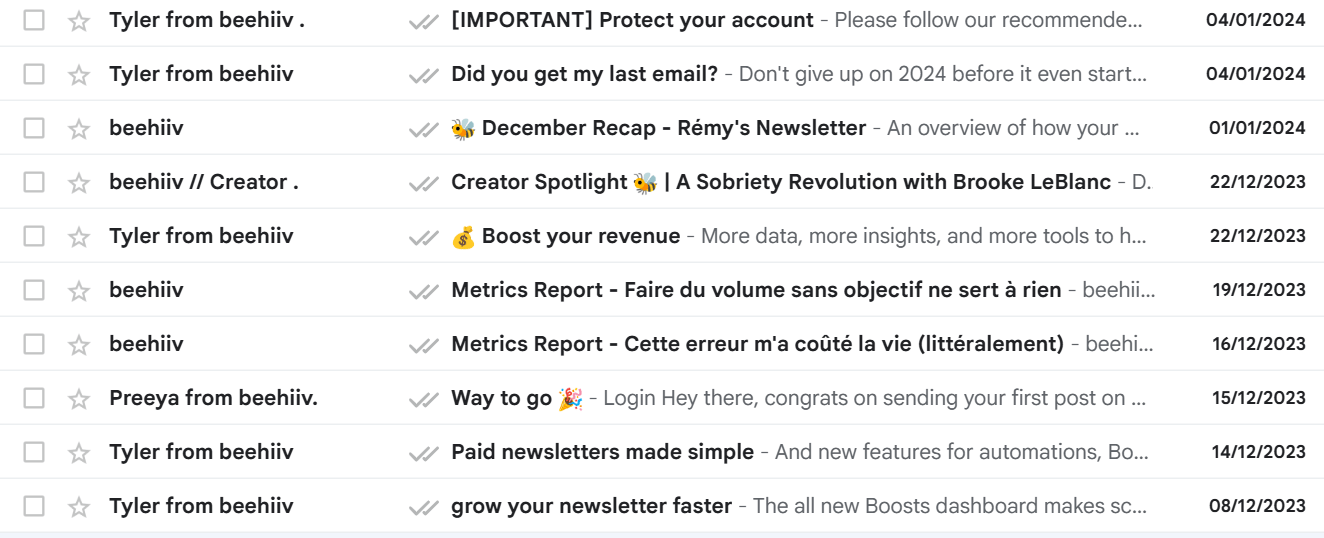Open Metrics Report Faire du volume email

(756, 290)
